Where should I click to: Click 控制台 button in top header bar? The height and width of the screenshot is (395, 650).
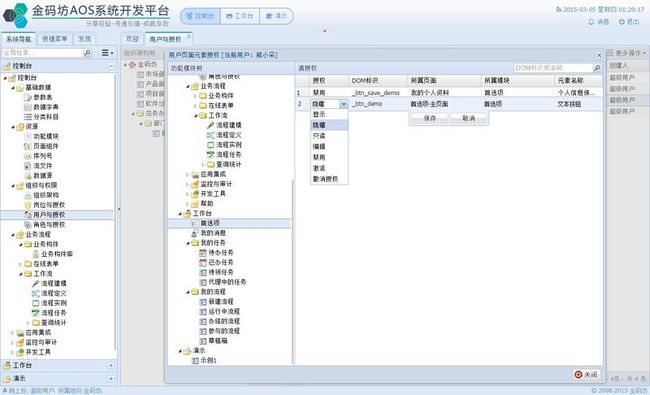click(x=201, y=16)
